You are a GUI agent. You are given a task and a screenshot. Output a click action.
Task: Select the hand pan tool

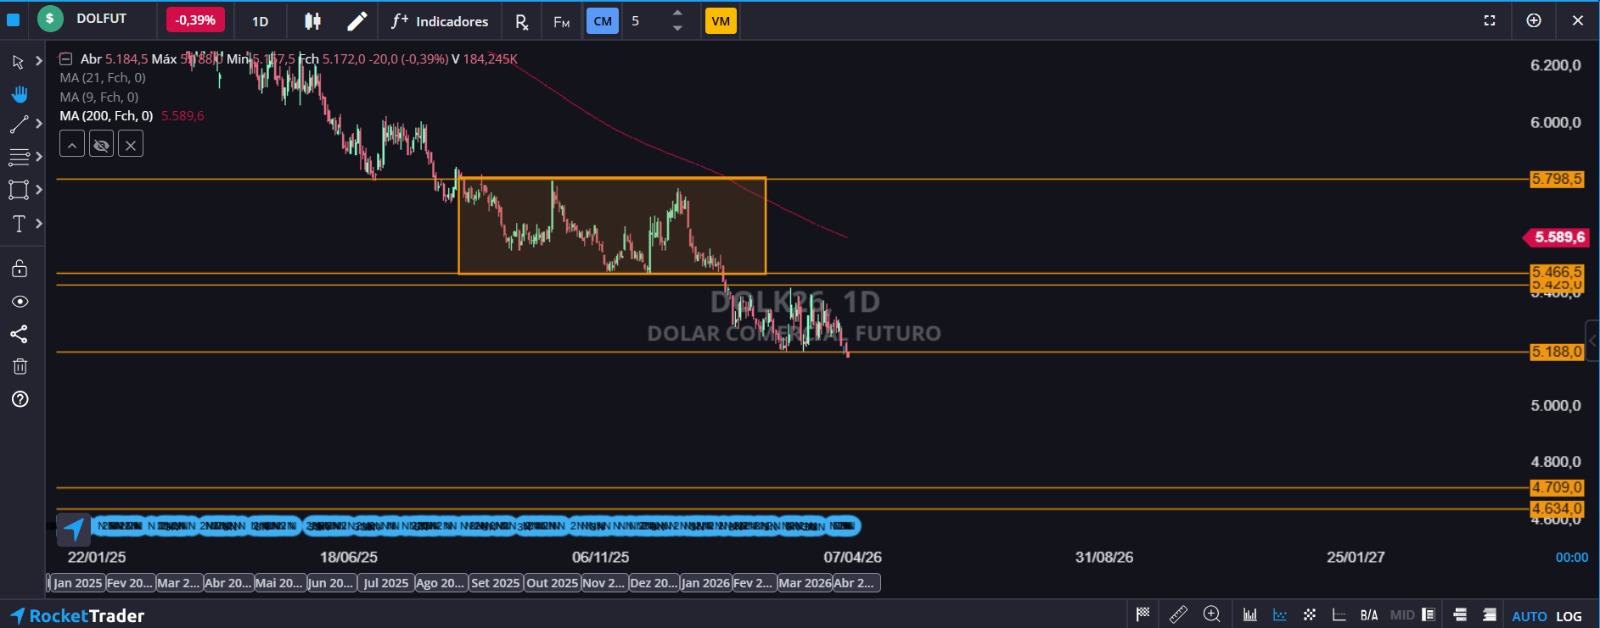pyautogui.click(x=19, y=94)
